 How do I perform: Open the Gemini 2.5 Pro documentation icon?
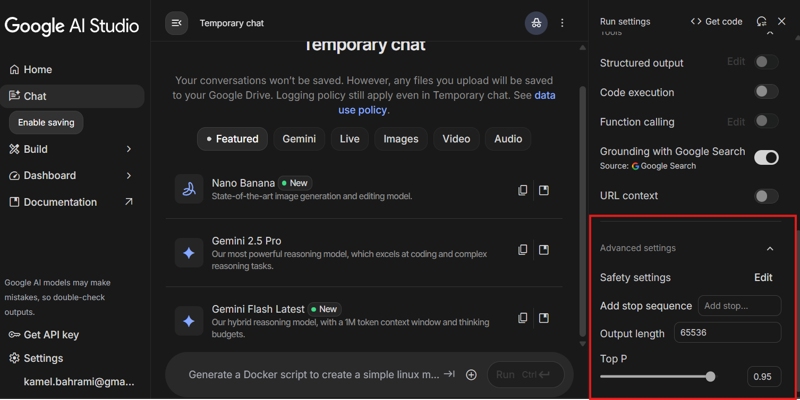point(544,249)
